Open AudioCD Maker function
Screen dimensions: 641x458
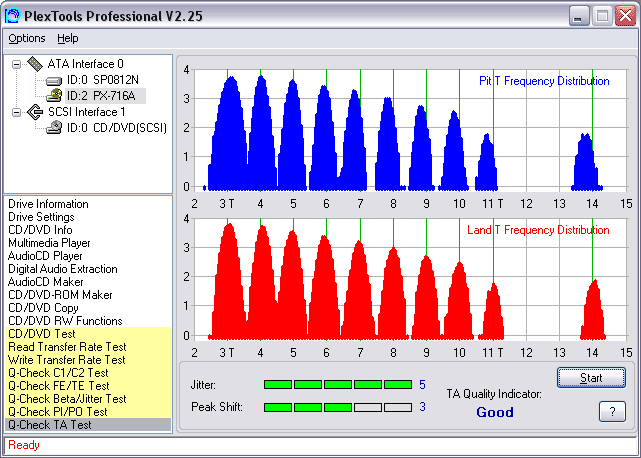(45, 282)
